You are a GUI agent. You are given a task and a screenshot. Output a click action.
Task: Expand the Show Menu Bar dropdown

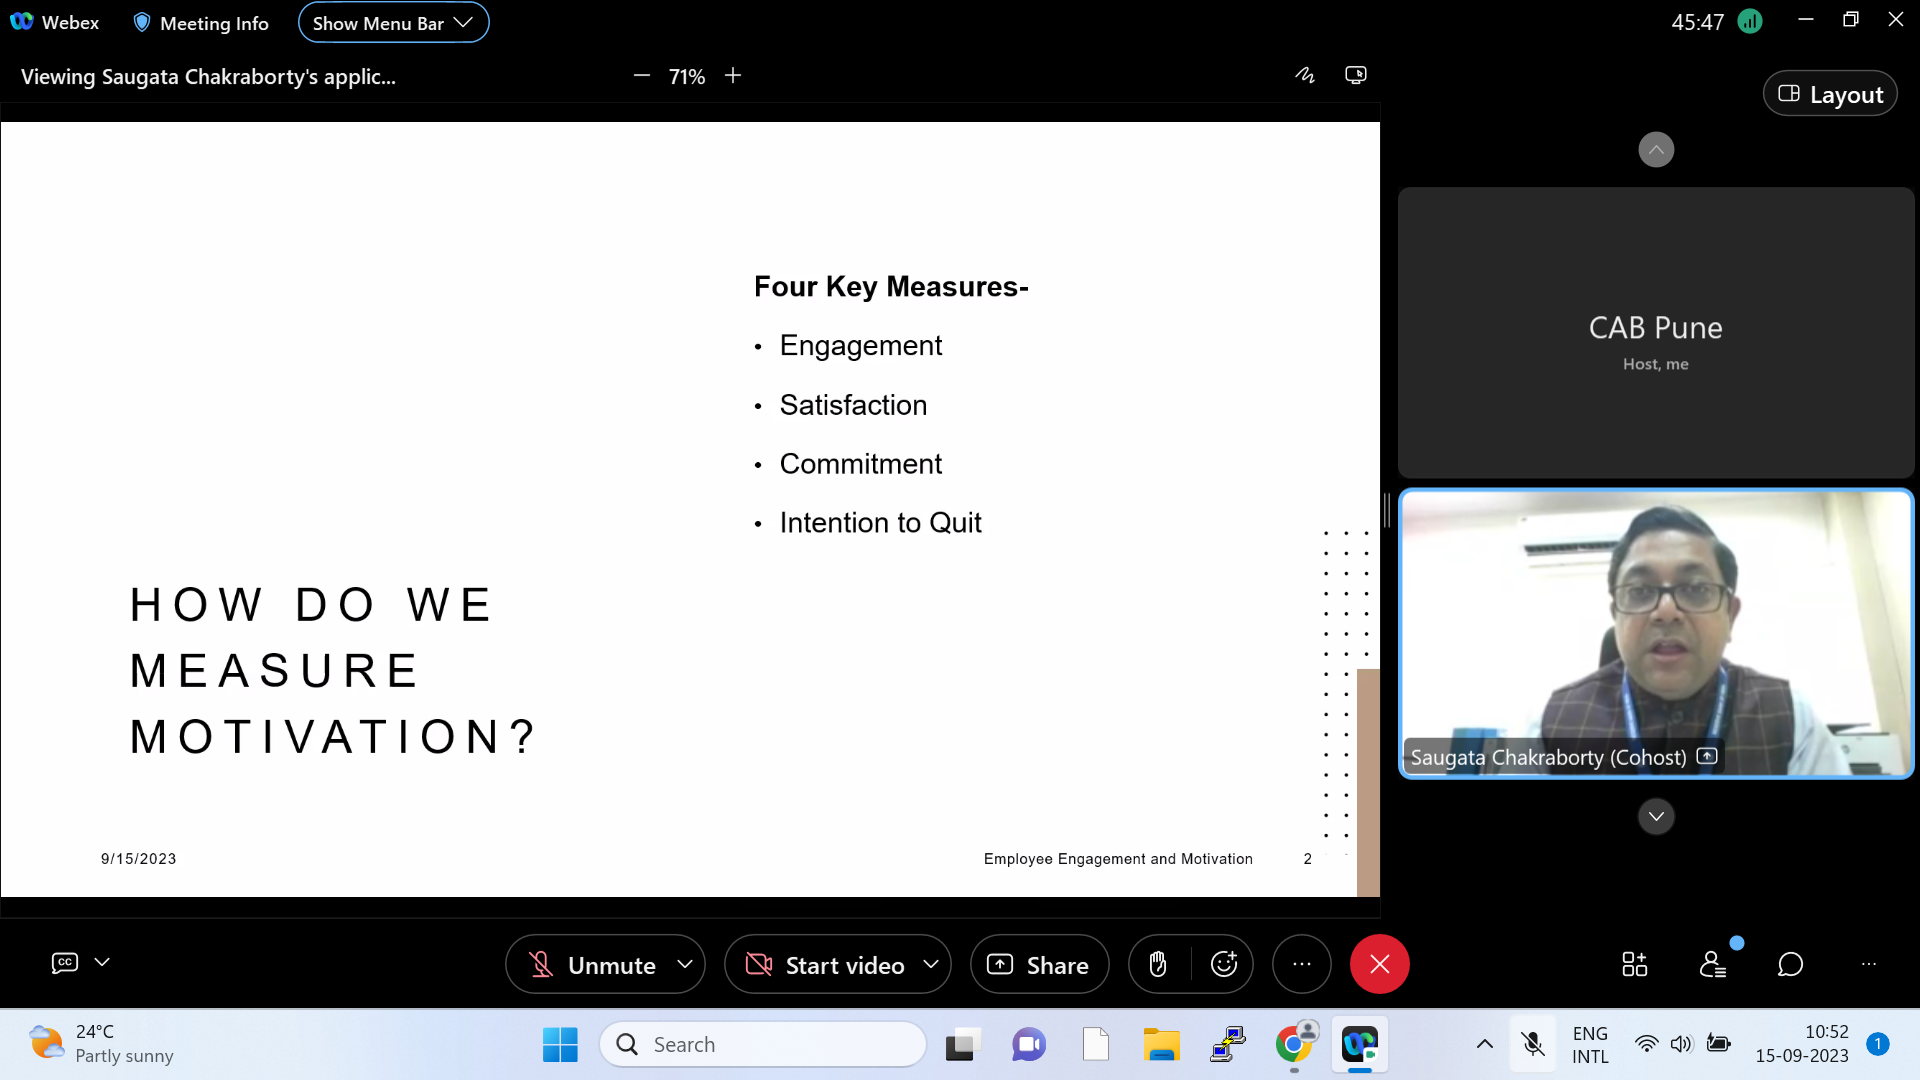point(393,23)
